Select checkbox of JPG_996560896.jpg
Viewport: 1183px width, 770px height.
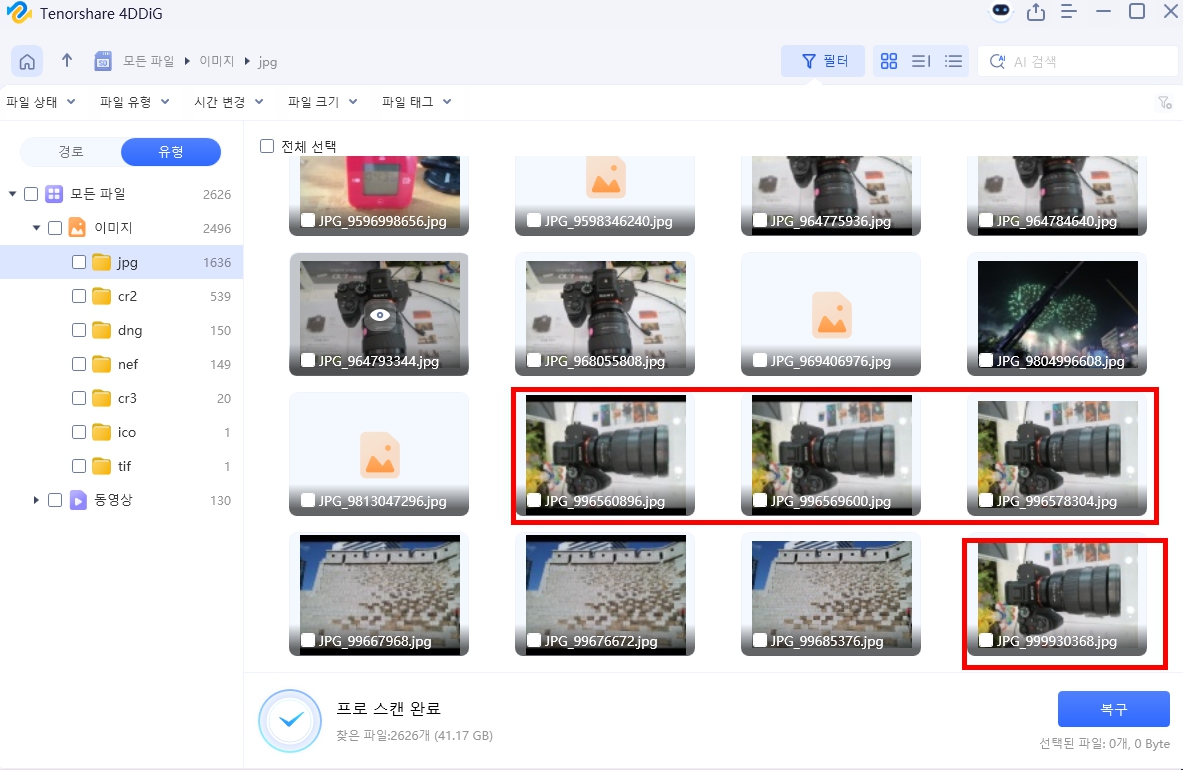(x=533, y=500)
